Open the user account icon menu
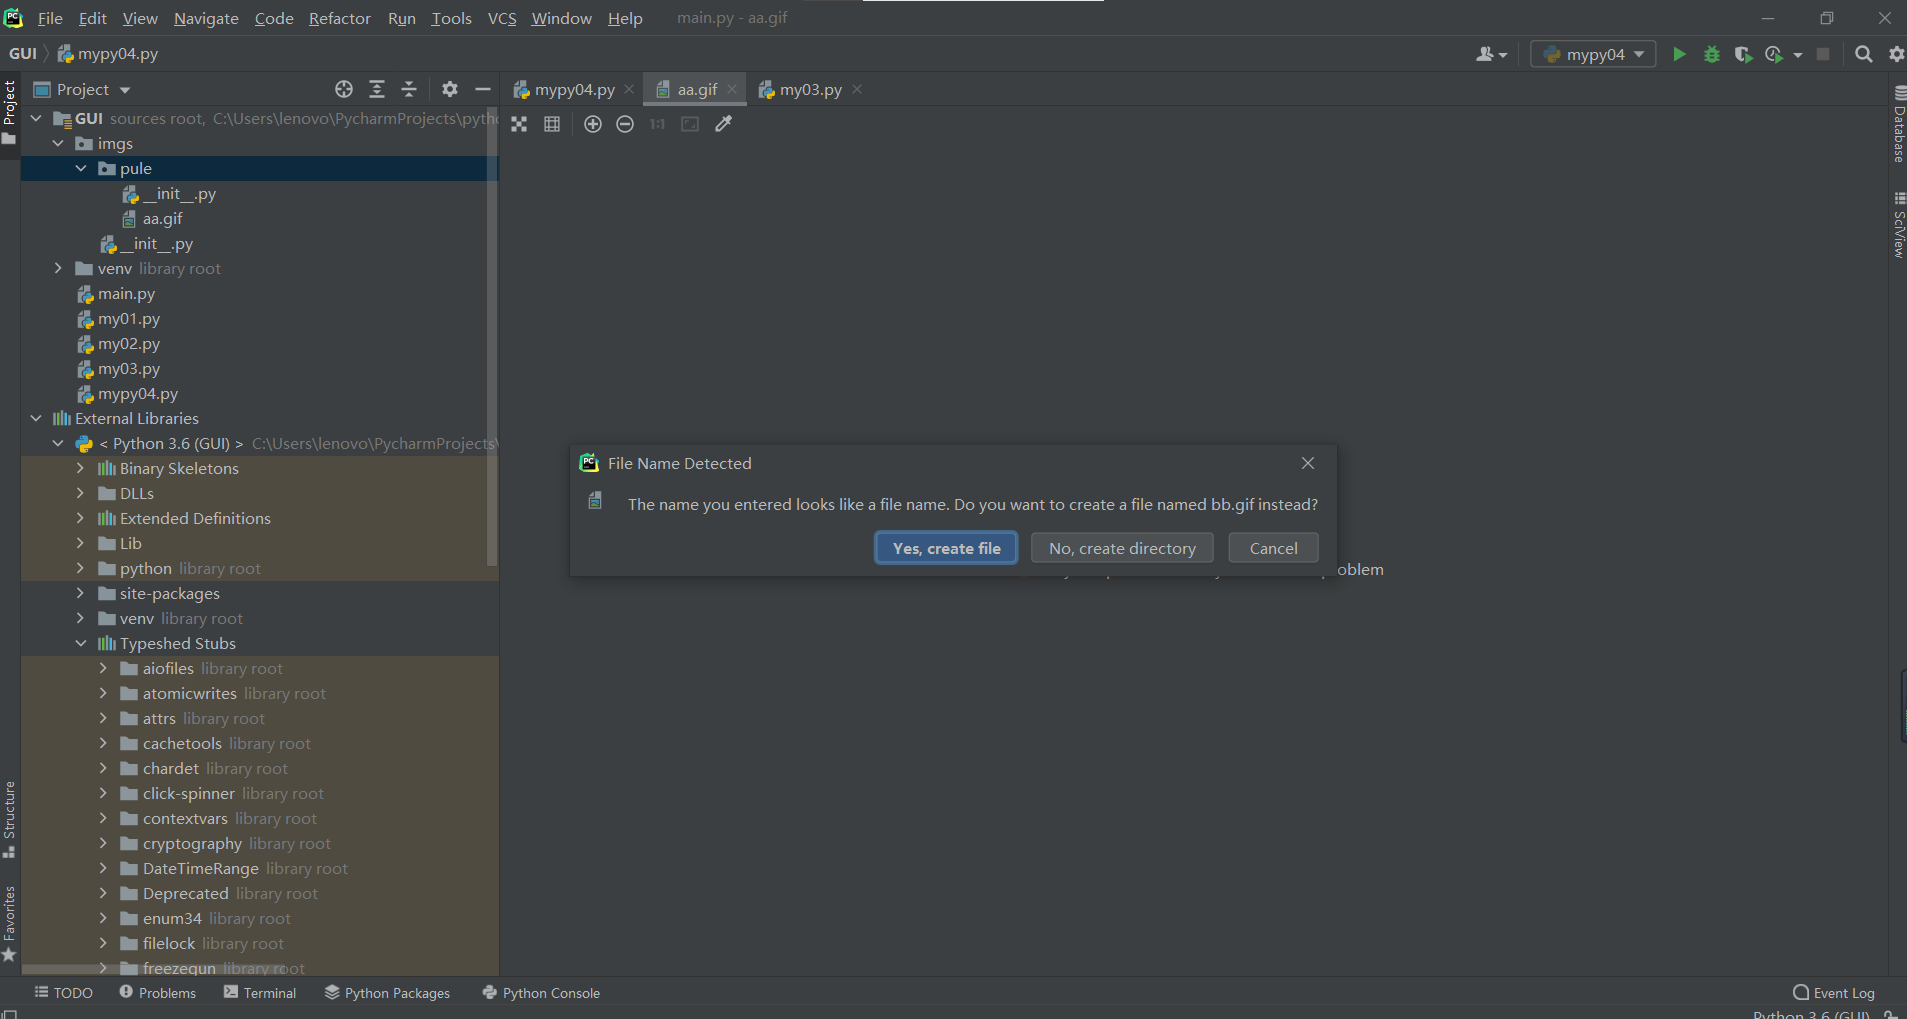Viewport: 1907px width, 1019px height. (x=1490, y=54)
